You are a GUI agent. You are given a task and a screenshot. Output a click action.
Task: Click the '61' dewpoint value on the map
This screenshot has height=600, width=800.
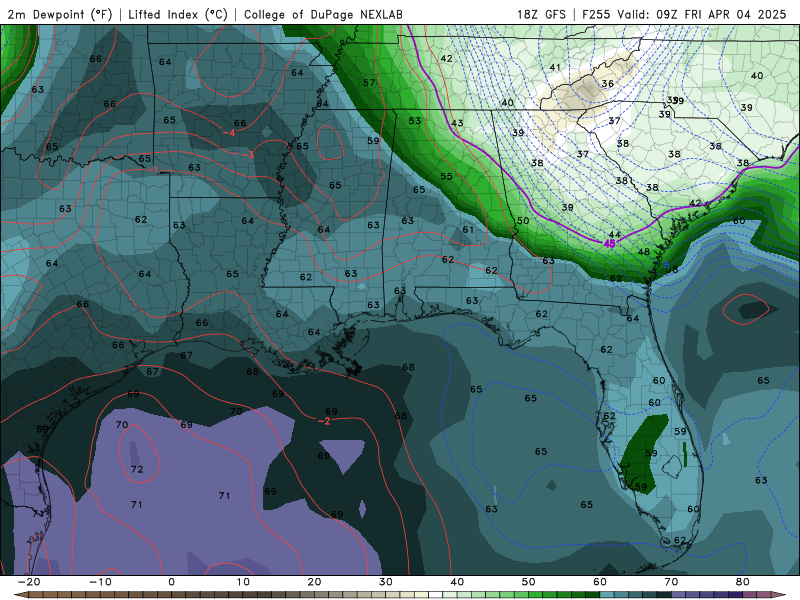468,230
